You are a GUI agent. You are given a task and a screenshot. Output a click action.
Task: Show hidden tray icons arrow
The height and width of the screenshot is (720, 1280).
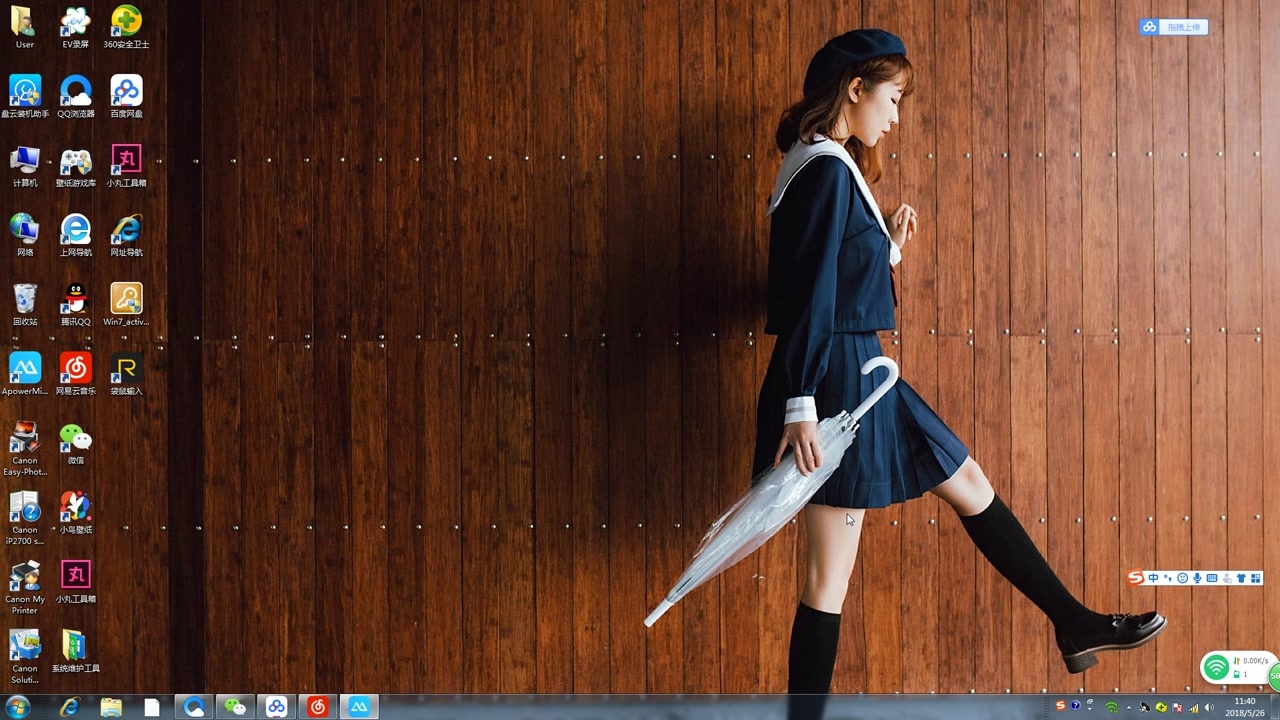[x=1129, y=708]
